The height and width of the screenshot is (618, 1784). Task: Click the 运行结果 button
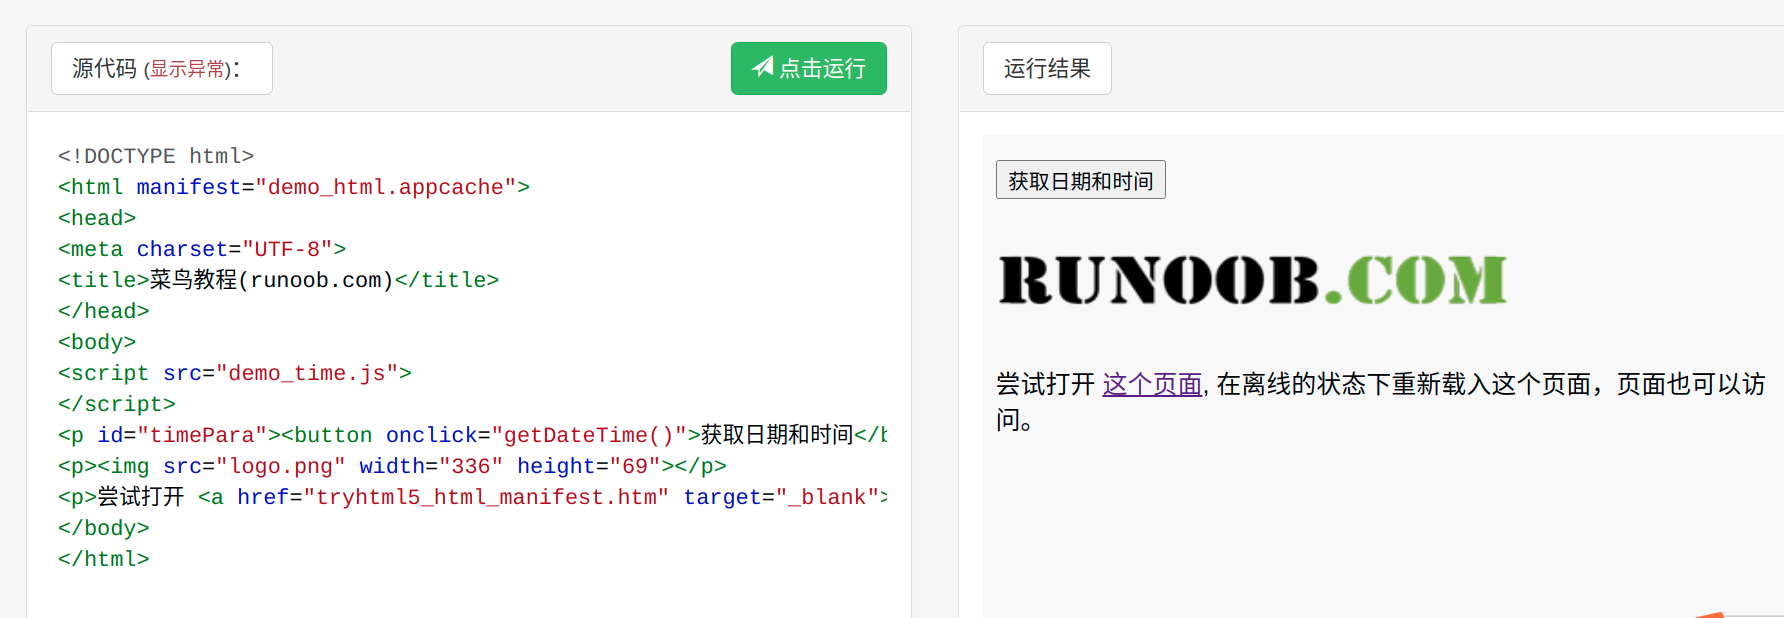pyautogui.click(x=1047, y=68)
